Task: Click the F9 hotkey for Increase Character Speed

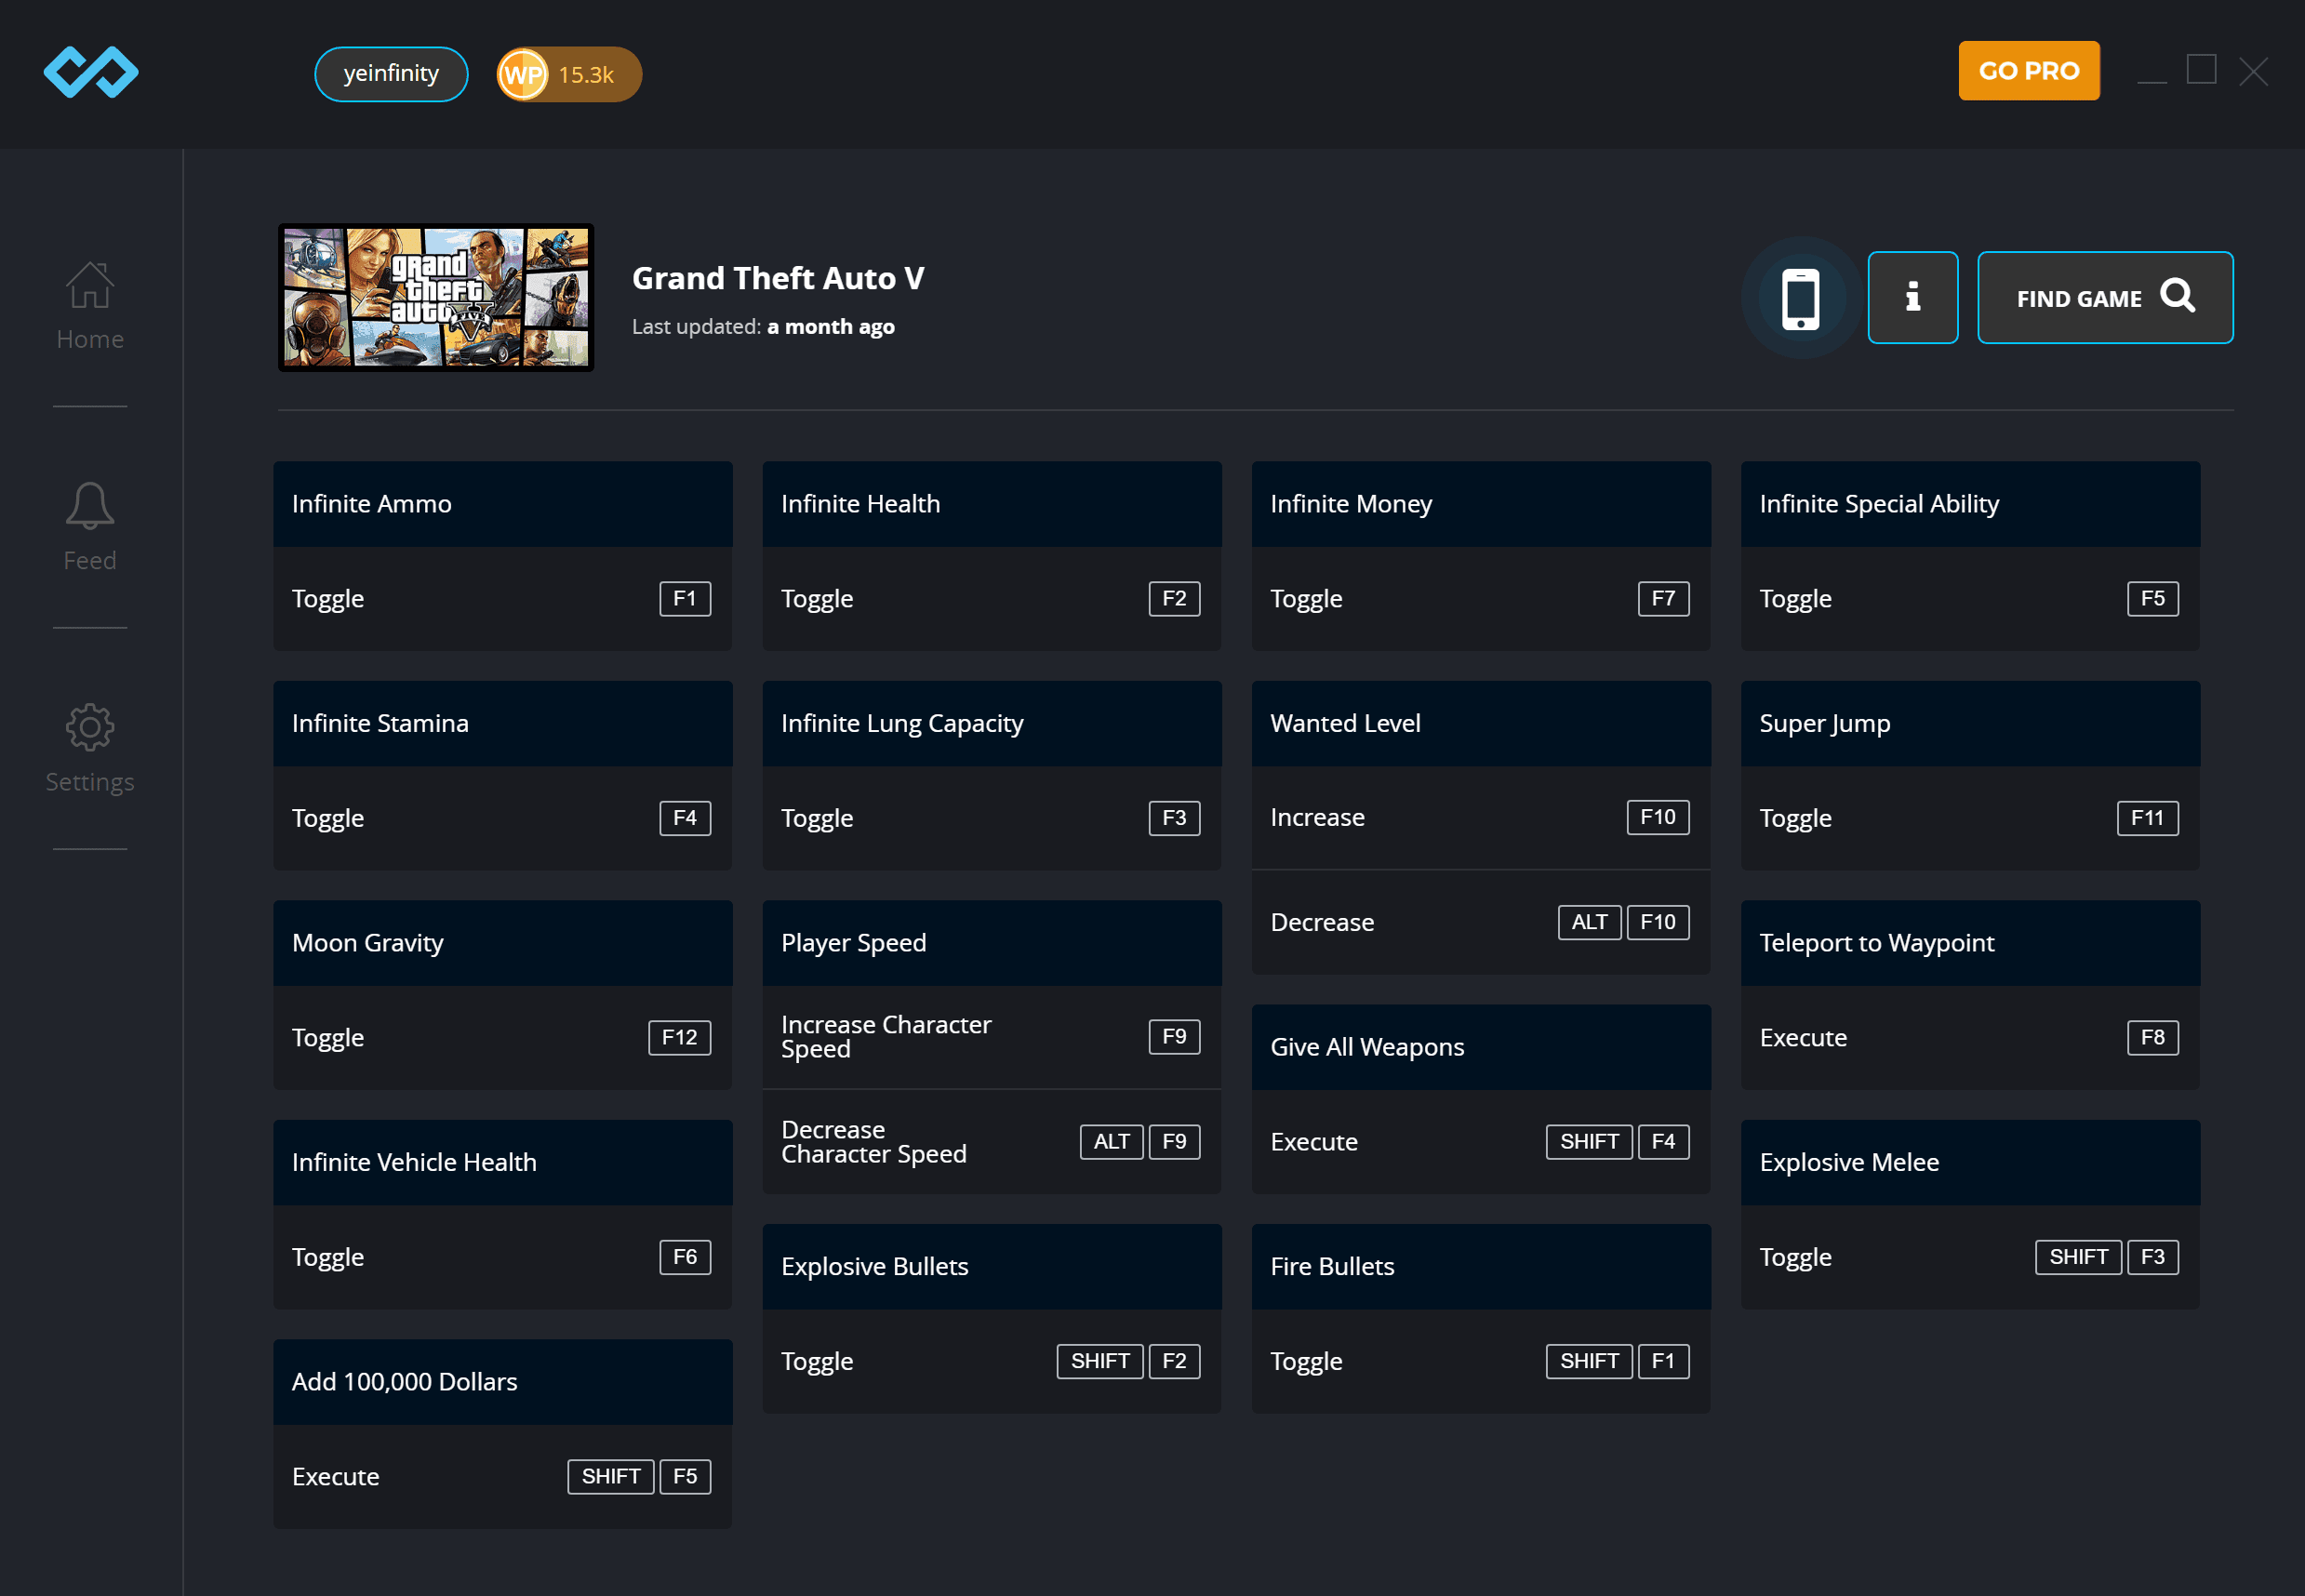Action: pyautogui.click(x=1174, y=1036)
